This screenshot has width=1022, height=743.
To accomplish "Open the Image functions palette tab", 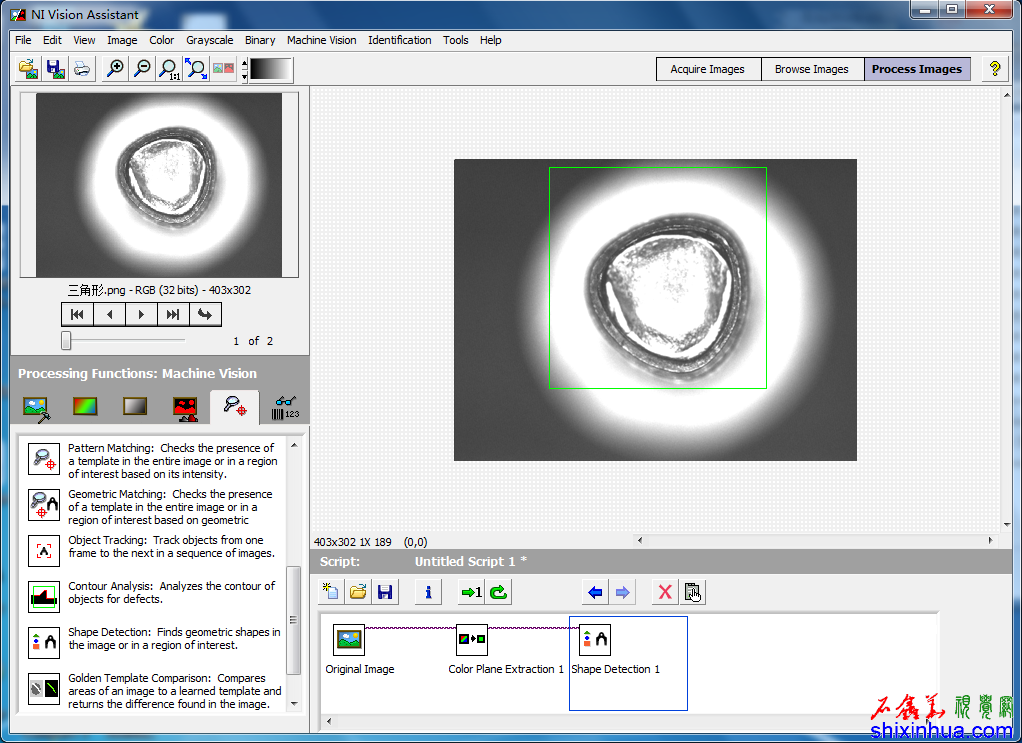I will (36, 408).
